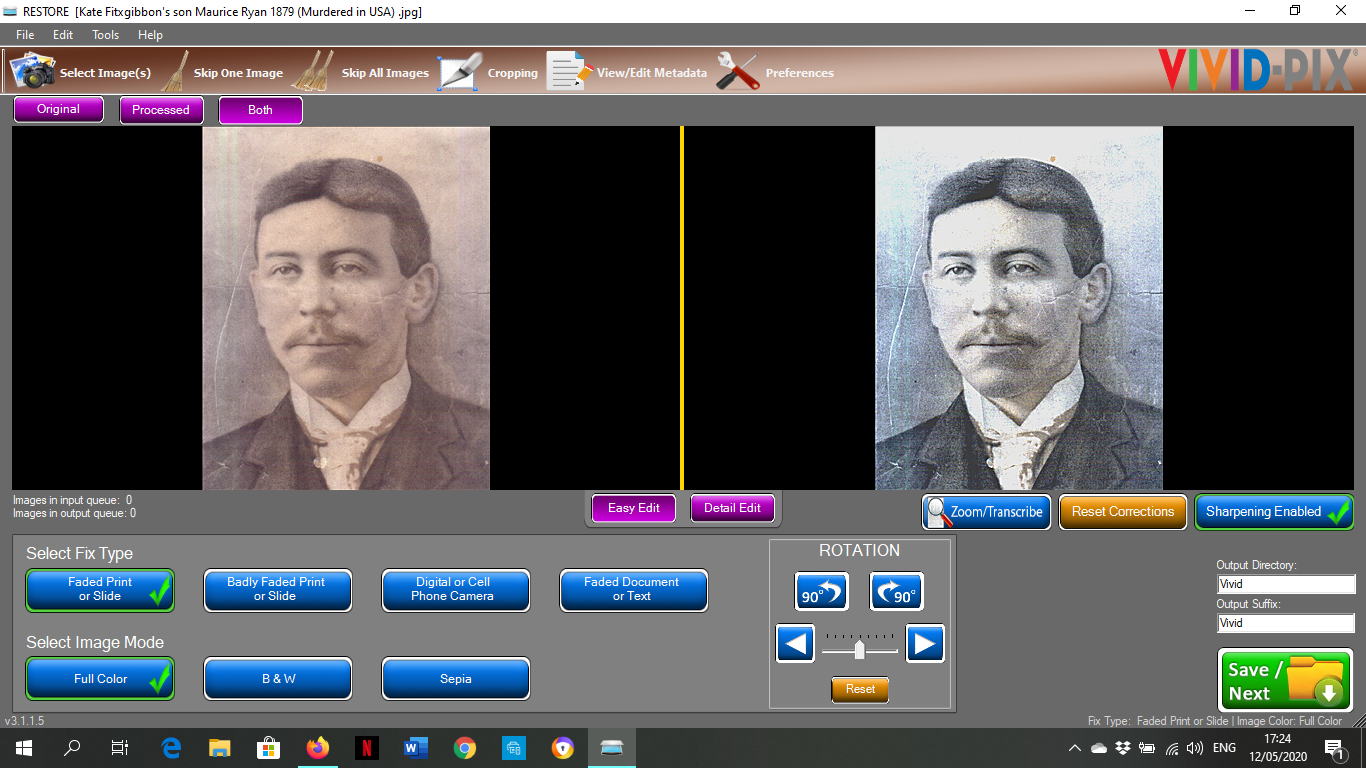Switch image mode to B & W
The image size is (1366, 768).
coord(277,679)
